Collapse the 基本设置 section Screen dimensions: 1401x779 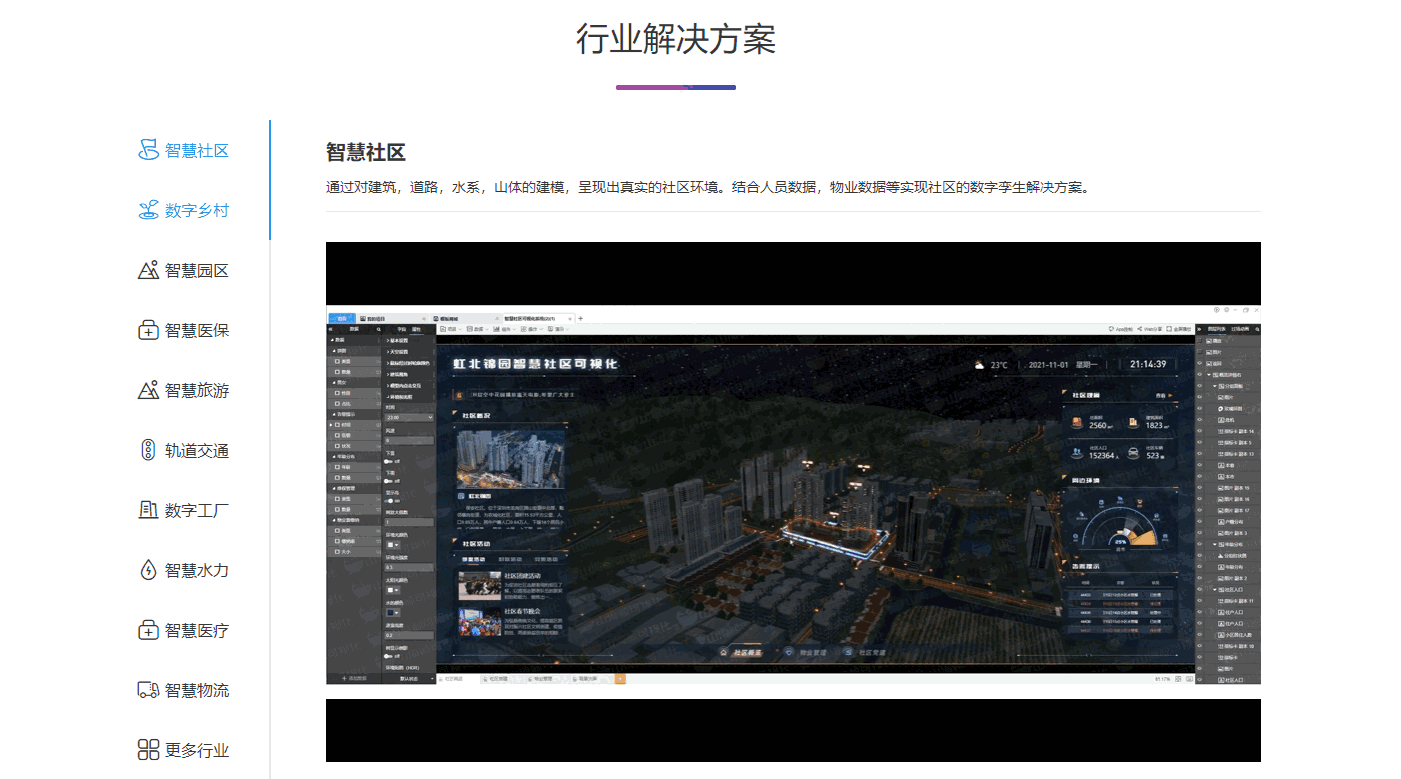click(x=400, y=340)
